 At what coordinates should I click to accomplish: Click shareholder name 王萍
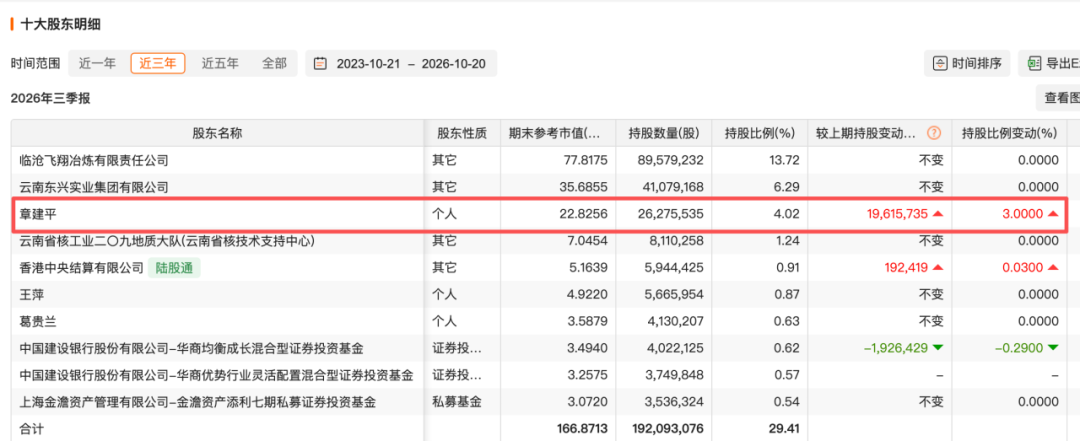(x=32, y=295)
